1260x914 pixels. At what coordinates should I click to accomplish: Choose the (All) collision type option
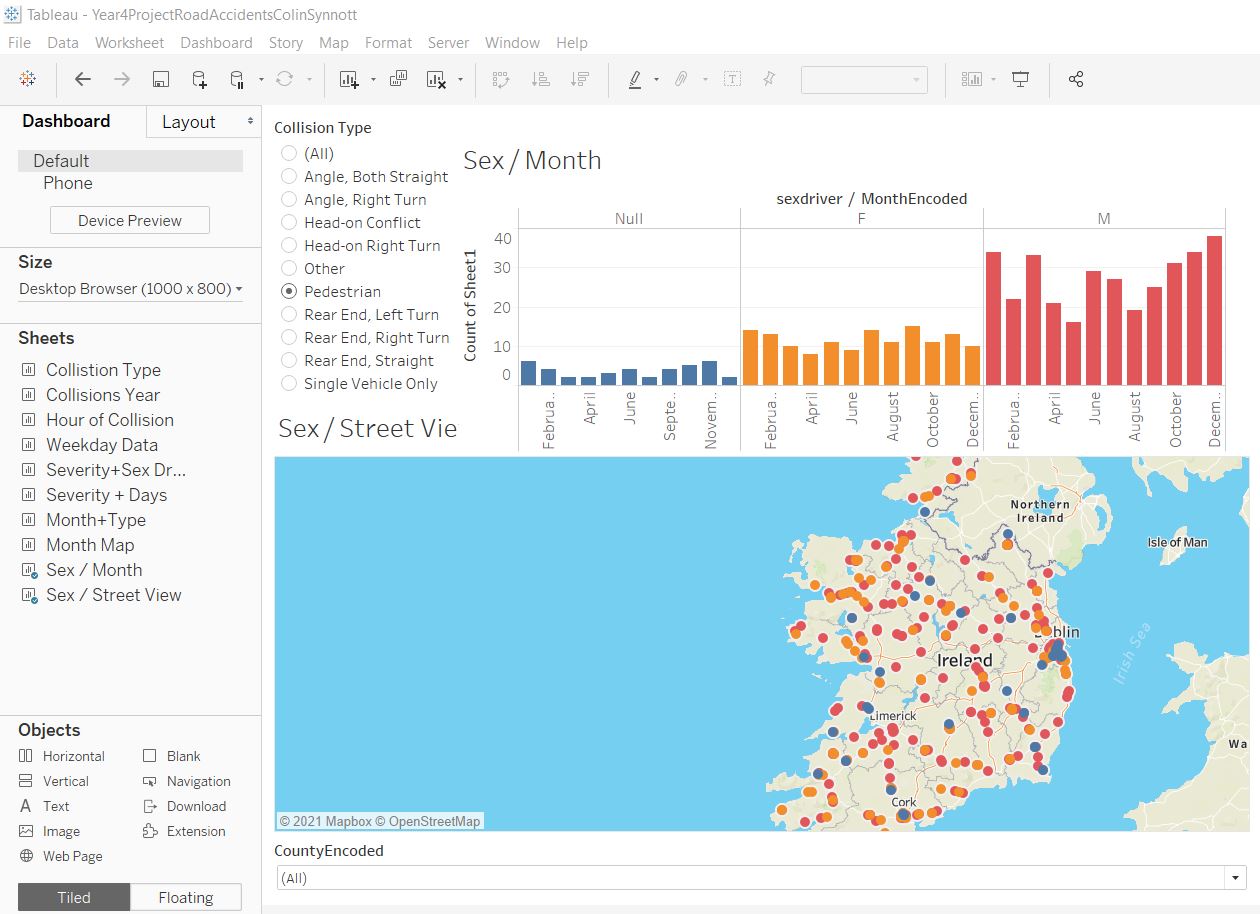click(289, 154)
